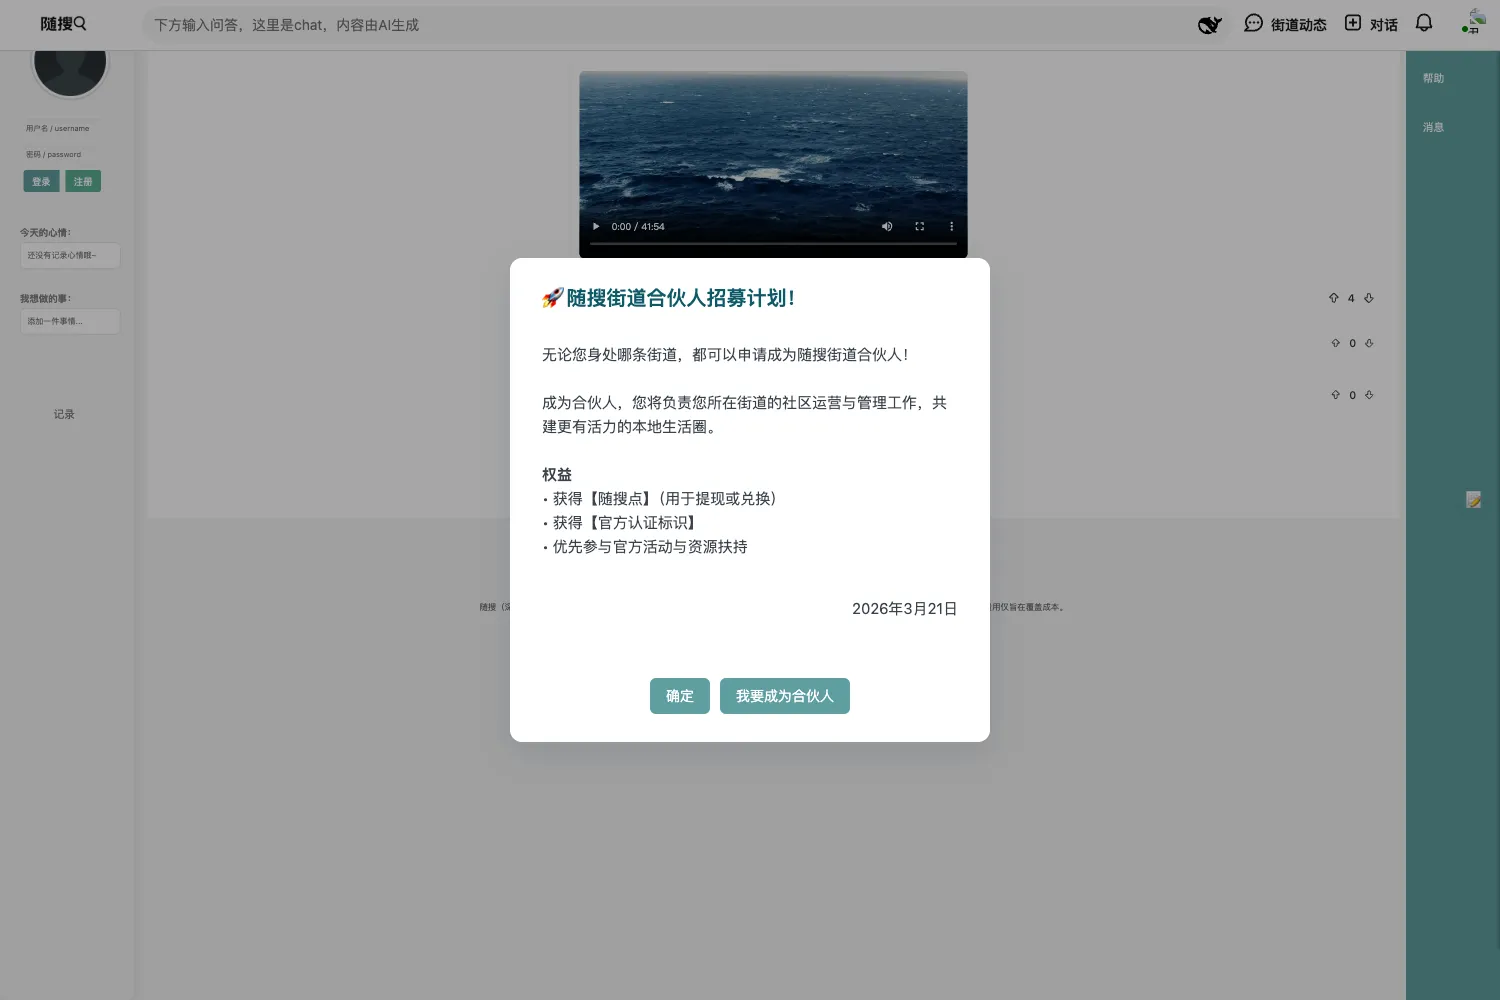This screenshot has height=1000, width=1500.
Task: Click the 登录 login button
Action: [x=41, y=181]
